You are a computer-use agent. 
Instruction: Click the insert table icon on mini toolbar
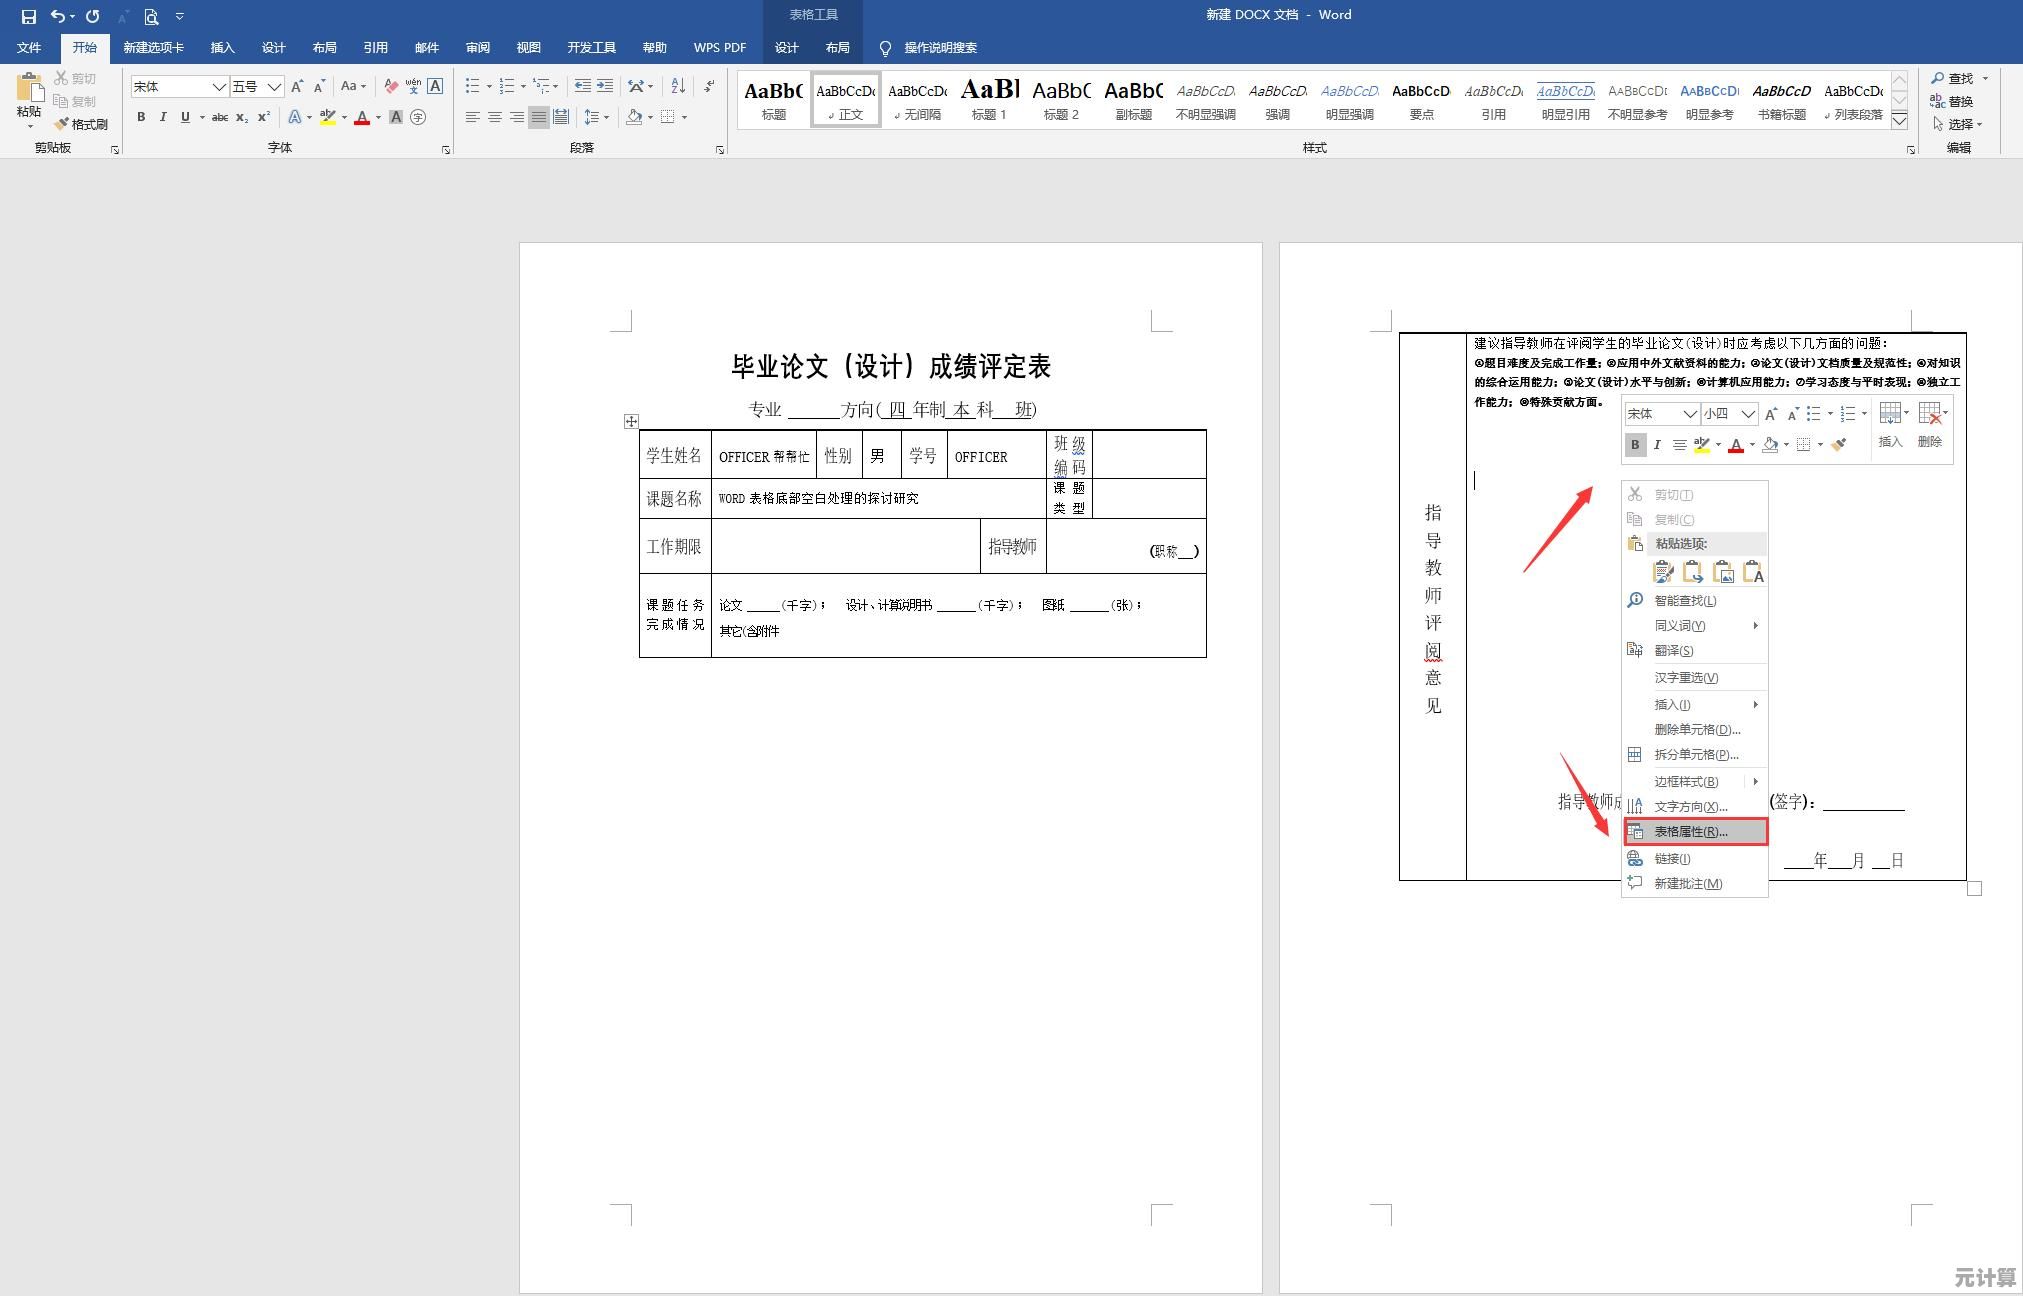point(1889,412)
